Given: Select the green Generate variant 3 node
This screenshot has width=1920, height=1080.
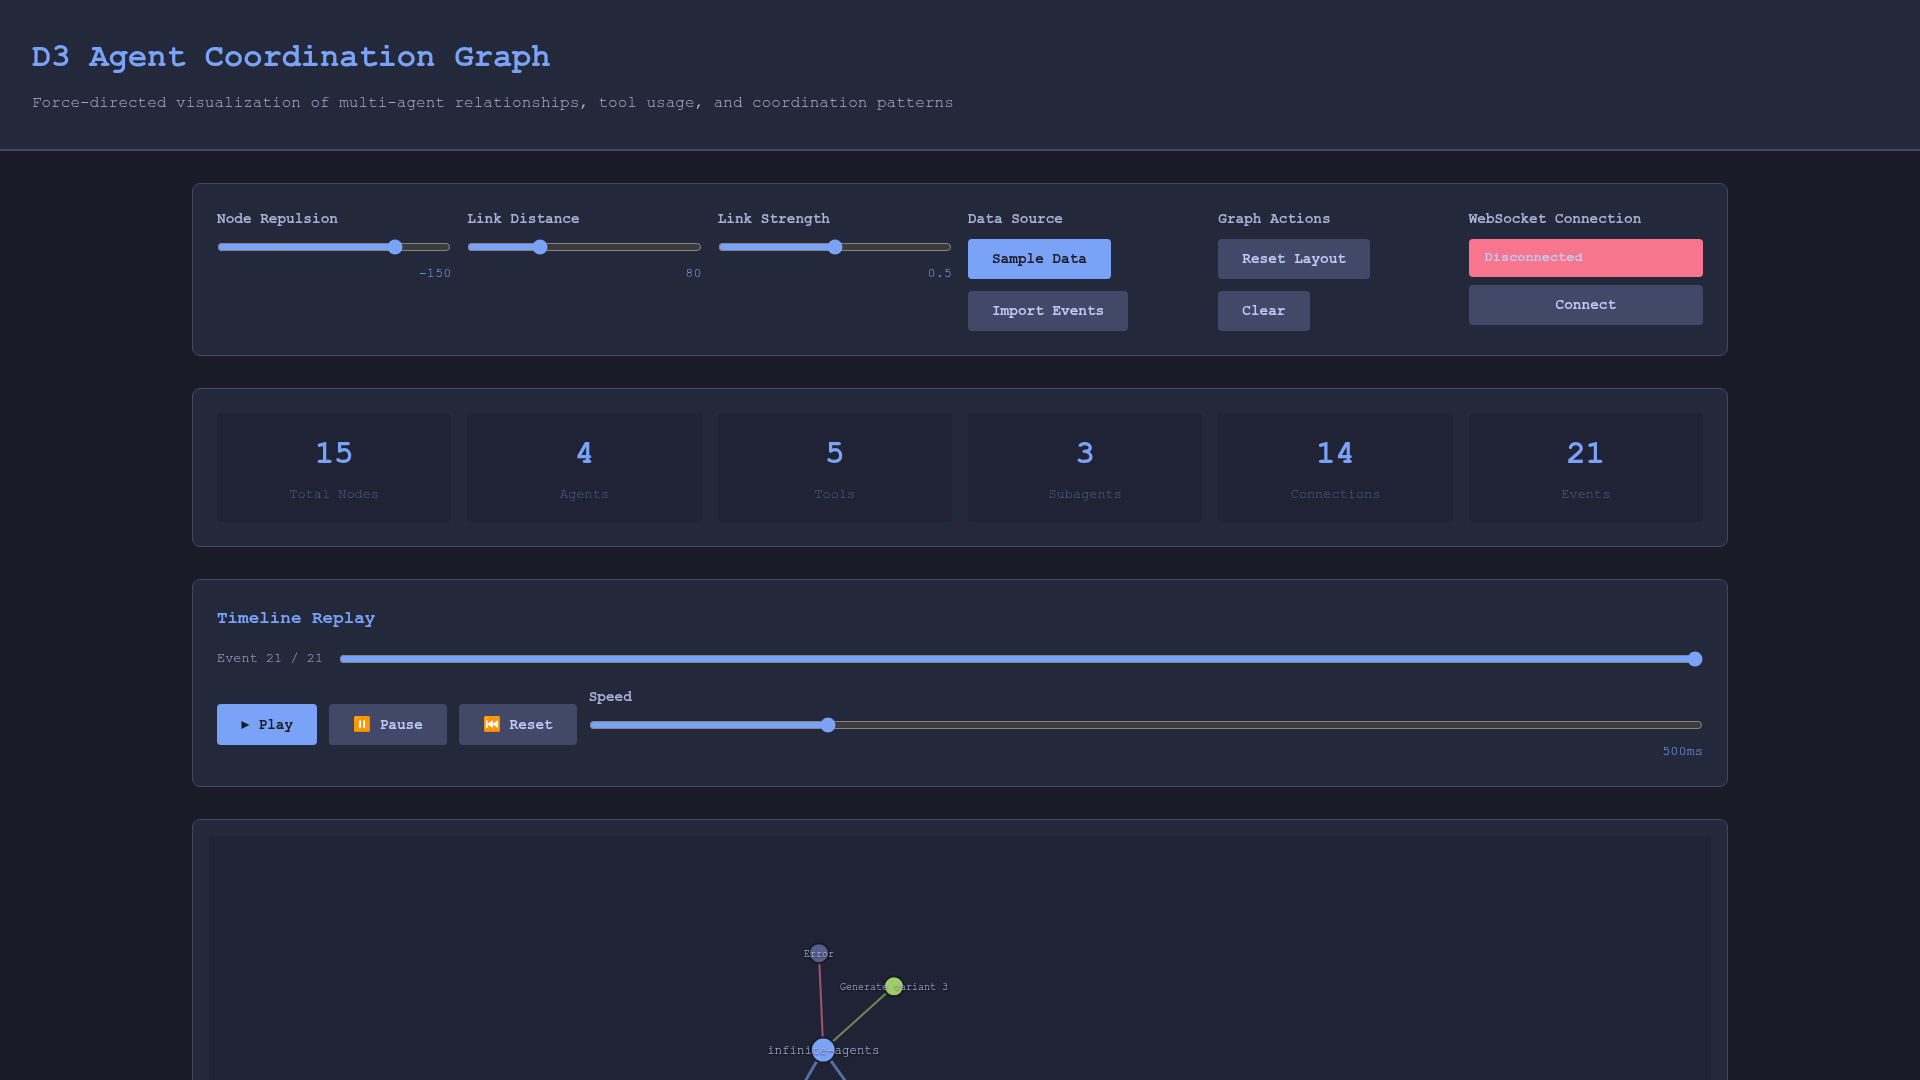Looking at the screenshot, I should pyautogui.click(x=894, y=986).
